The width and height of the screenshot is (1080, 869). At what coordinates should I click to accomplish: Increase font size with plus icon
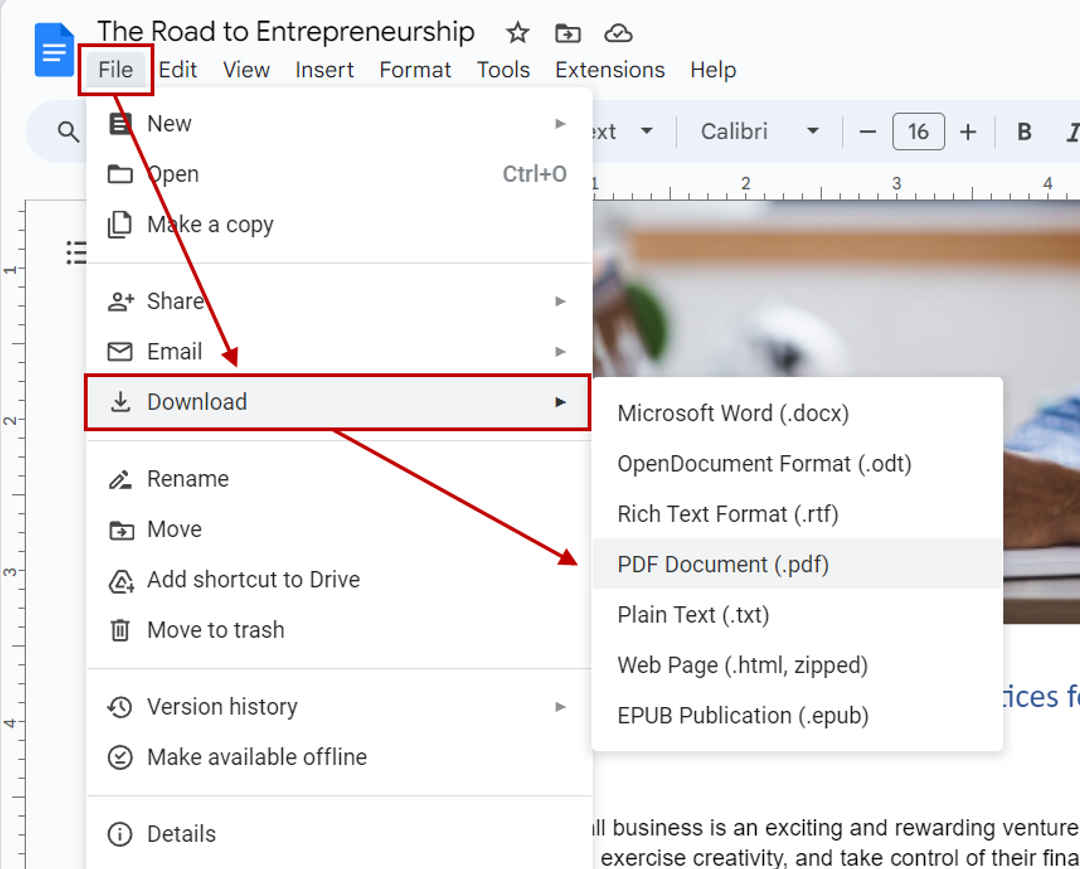967,131
